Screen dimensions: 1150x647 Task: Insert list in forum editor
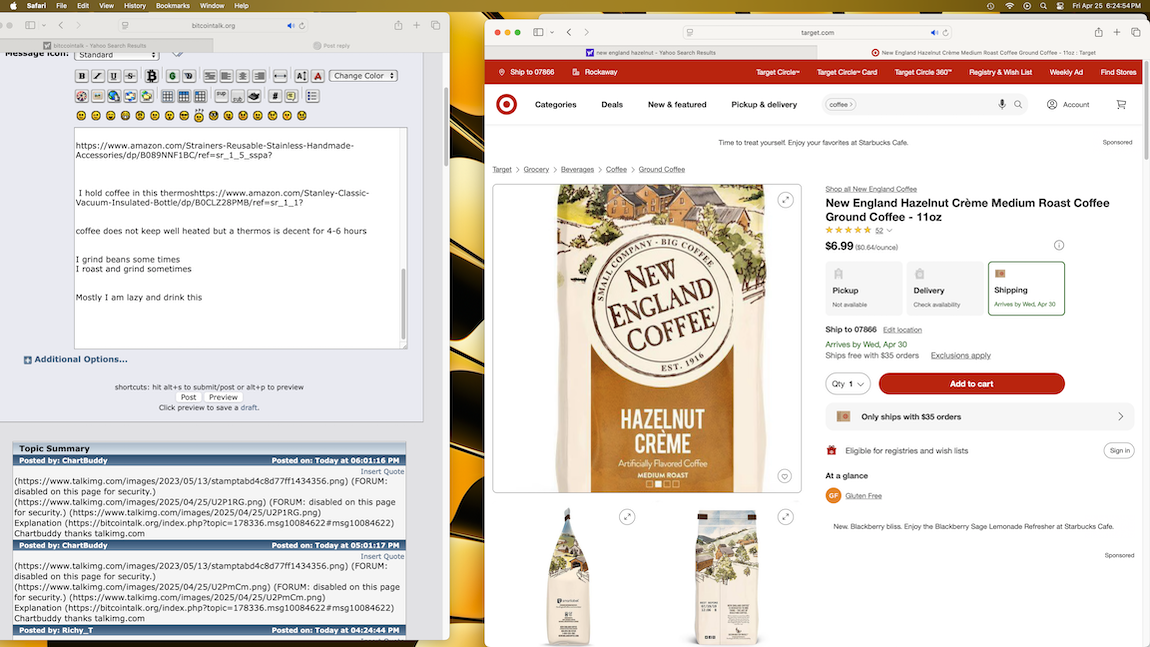point(312,96)
